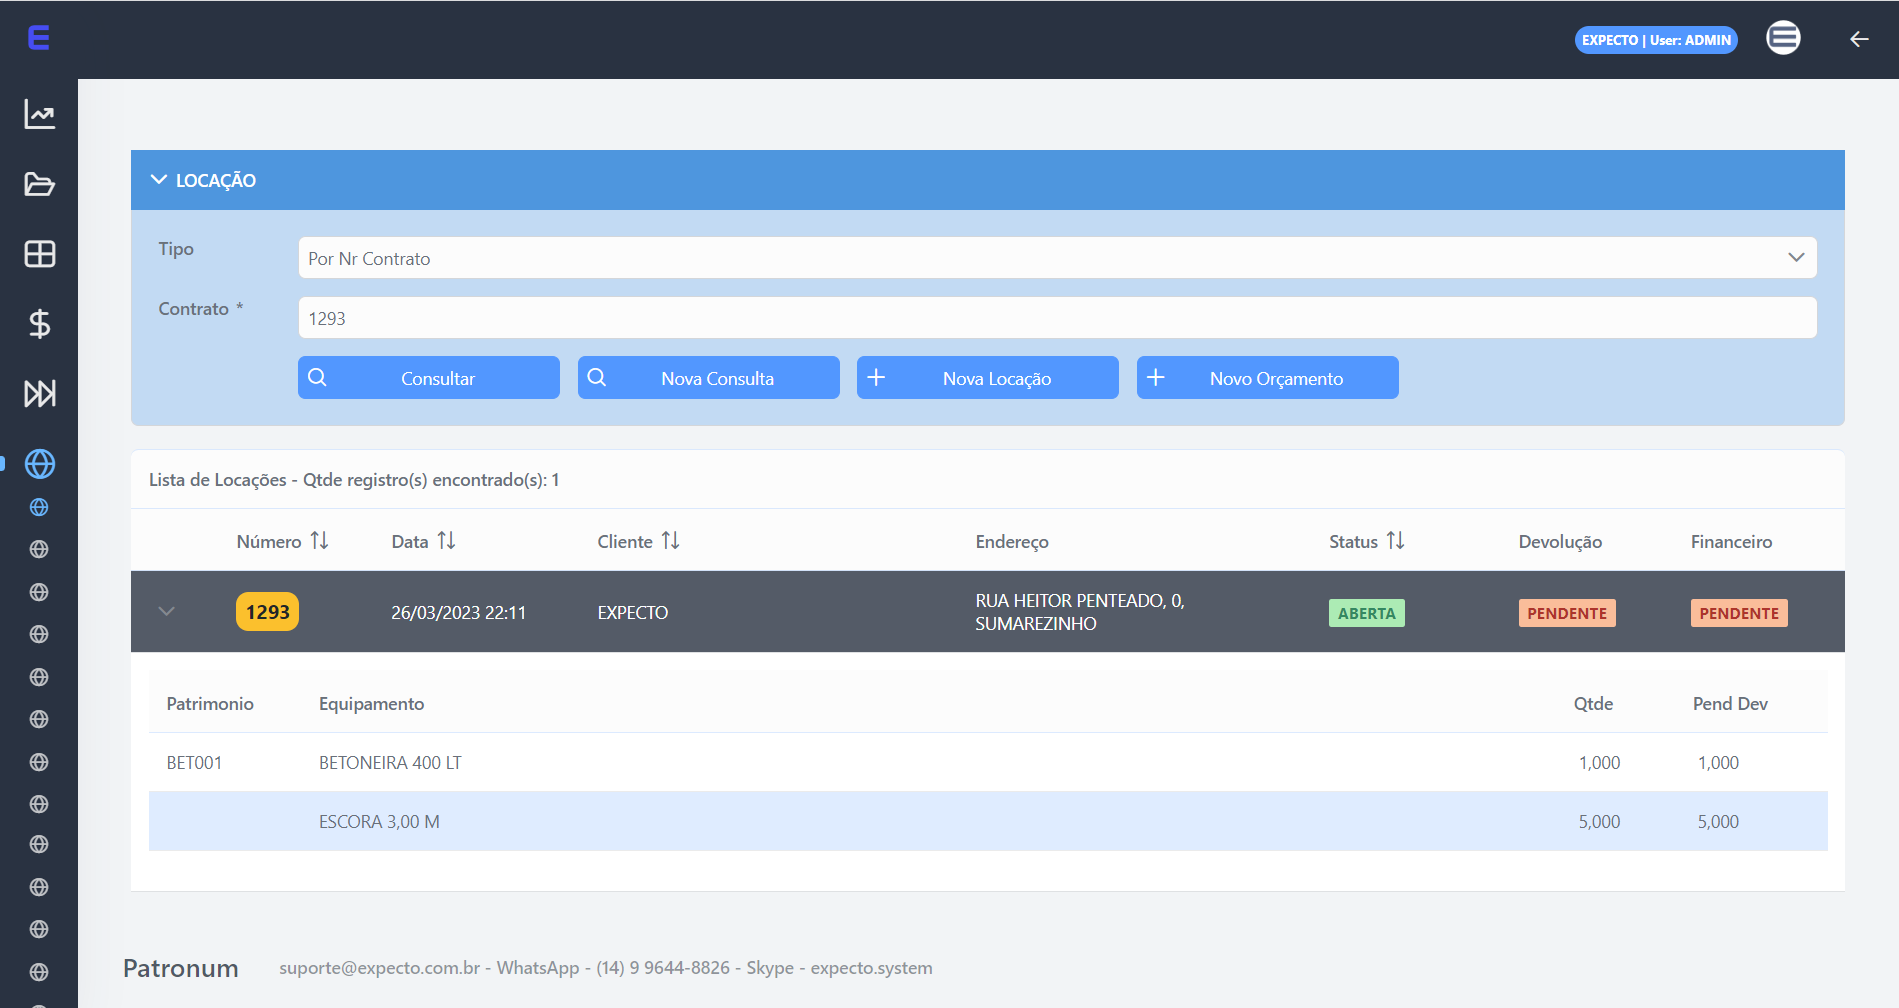The height and width of the screenshot is (1008, 1899).
Task: Open the hamburger menu icon
Action: coord(1782,38)
